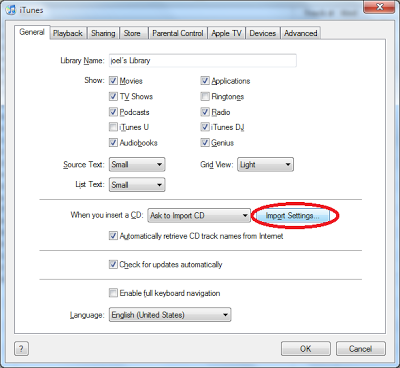Image resolution: width=400 pixels, height=368 pixels.
Task: Click the Library Name text field
Action: (x=203, y=61)
